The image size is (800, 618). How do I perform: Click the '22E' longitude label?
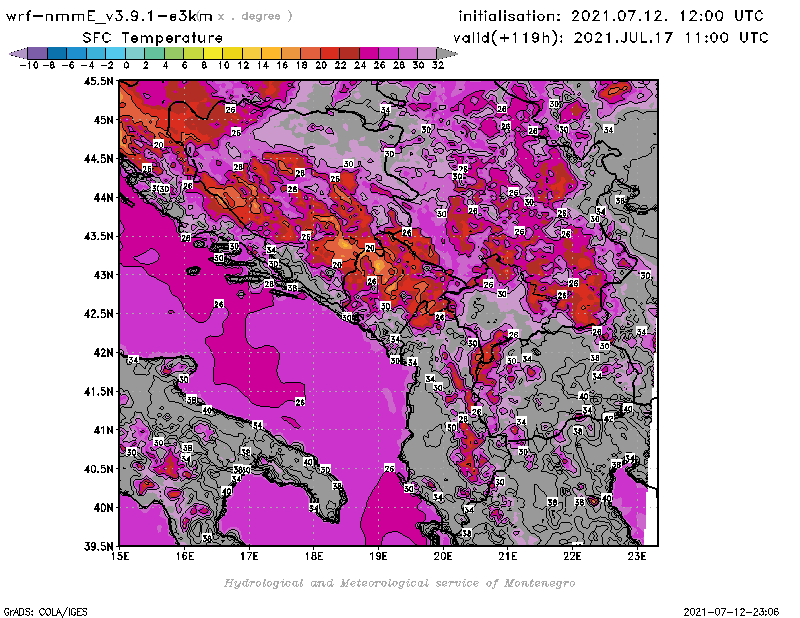pyautogui.click(x=572, y=556)
